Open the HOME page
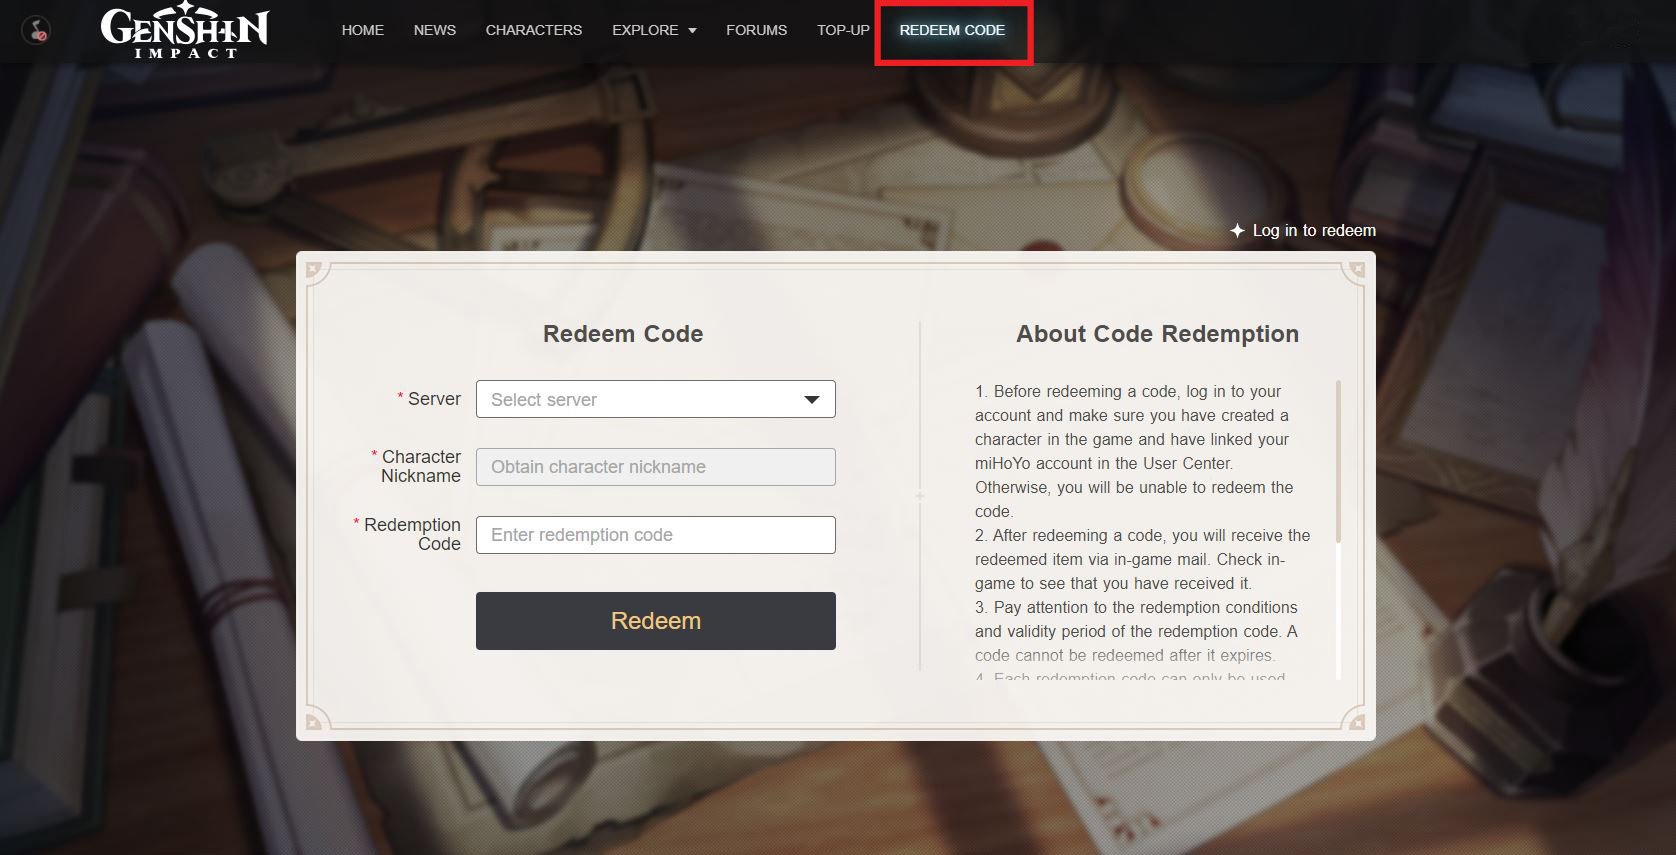This screenshot has width=1676, height=855. coord(363,30)
